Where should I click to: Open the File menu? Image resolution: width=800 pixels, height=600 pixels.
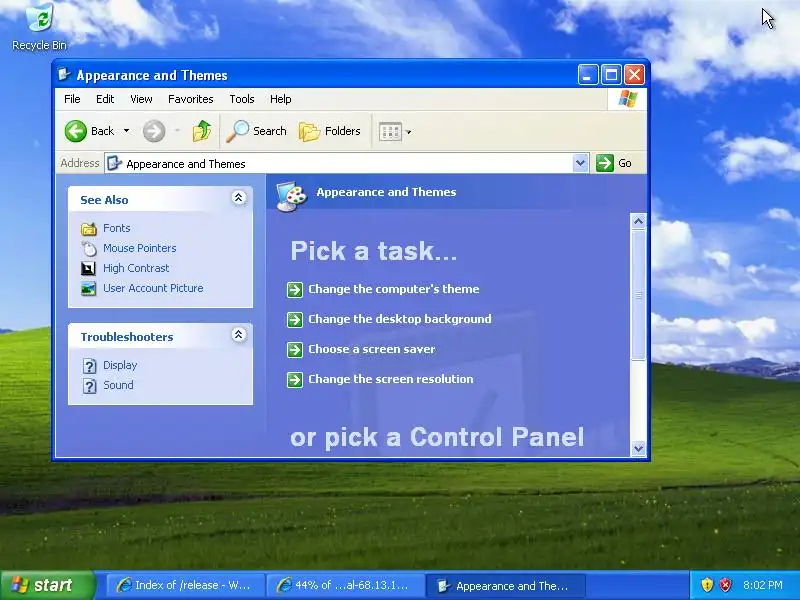[x=72, y=99]
